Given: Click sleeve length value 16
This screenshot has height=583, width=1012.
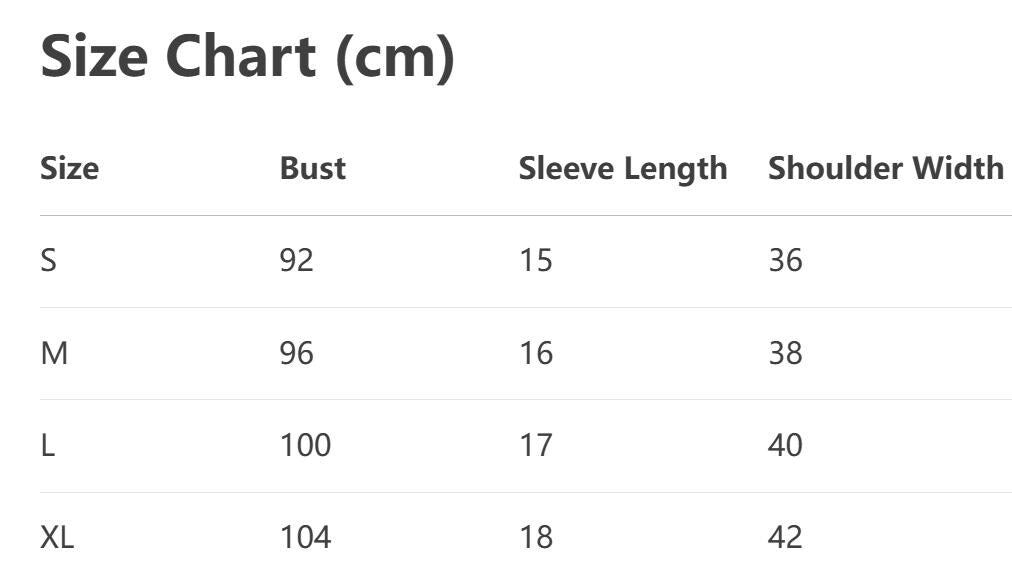Looking at the screenshot, I should [535, 353].
